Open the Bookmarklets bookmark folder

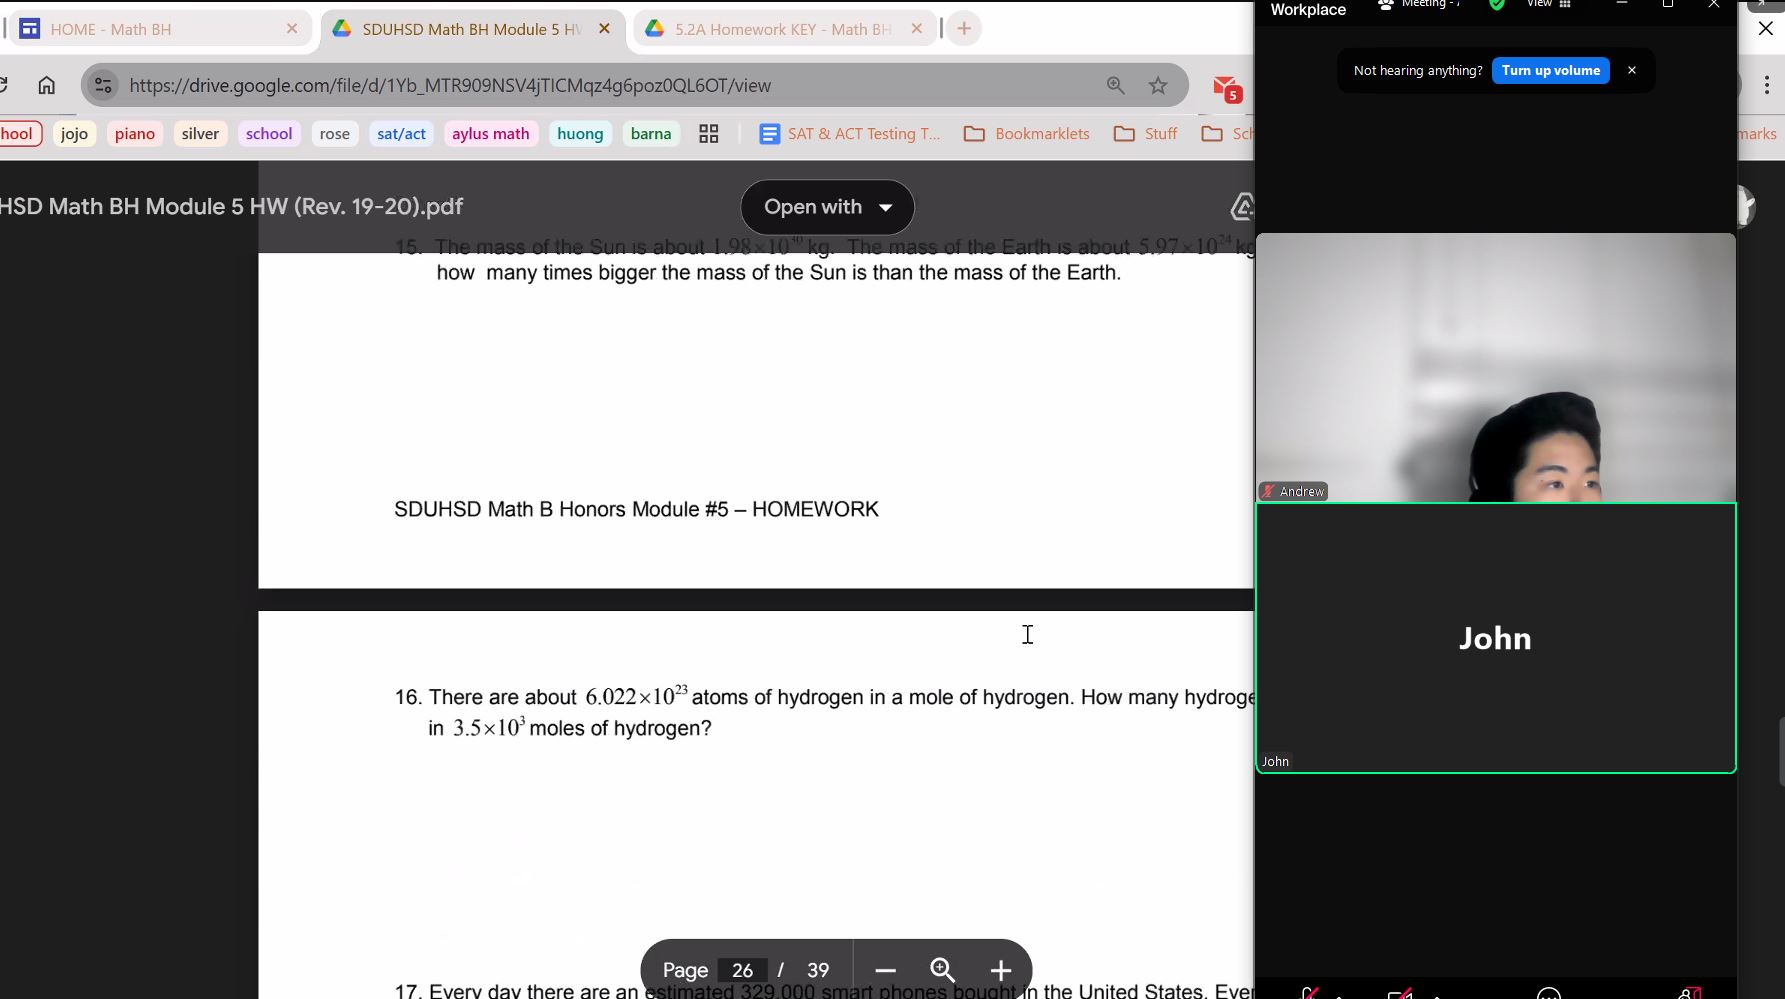(x=1027, y=134)
